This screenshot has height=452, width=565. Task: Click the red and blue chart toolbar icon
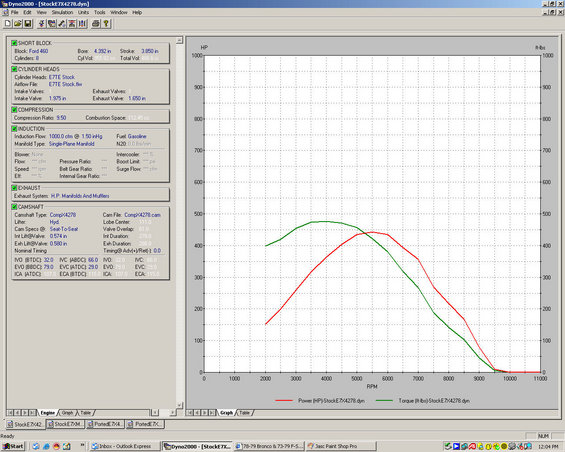click(x=72, y=24)
